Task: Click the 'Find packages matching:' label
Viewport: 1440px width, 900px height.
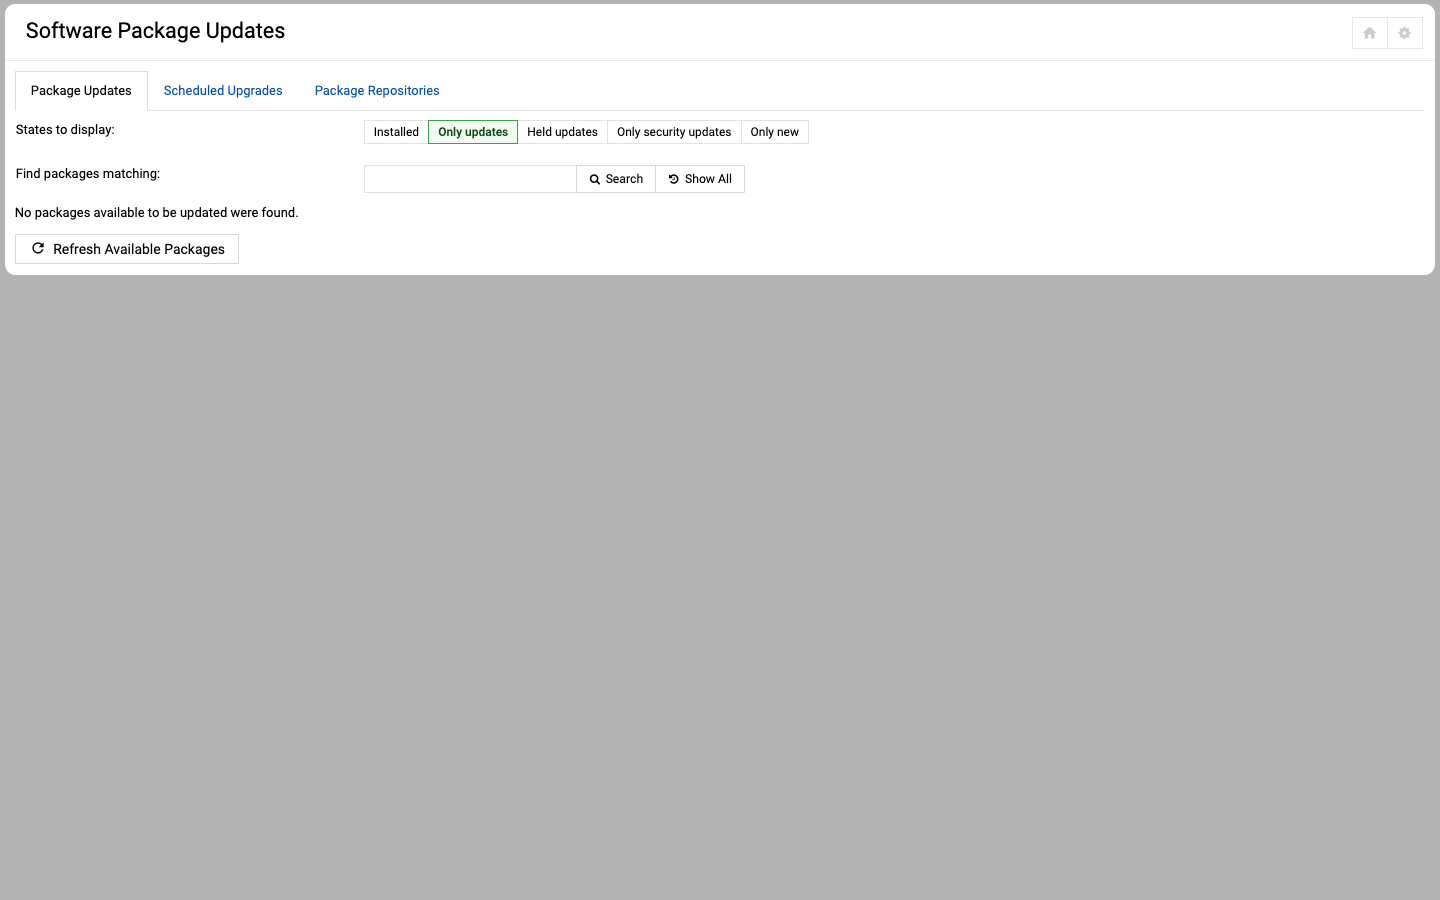Action: click(88, 174)
